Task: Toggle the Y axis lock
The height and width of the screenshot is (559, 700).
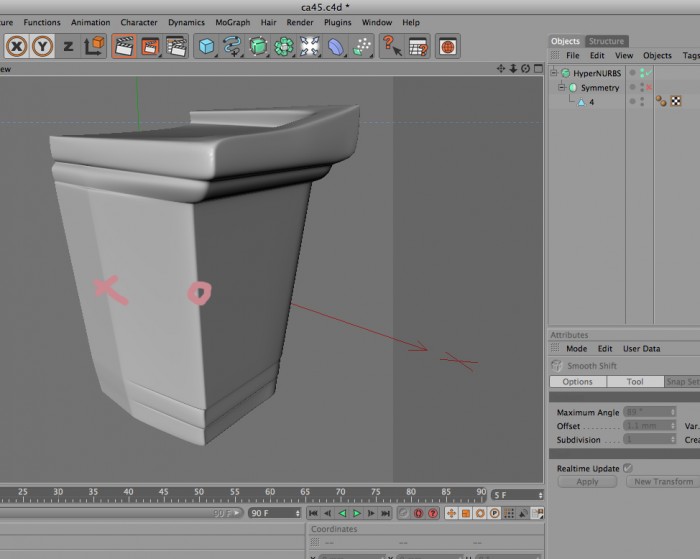Action: tap(42, 46)
